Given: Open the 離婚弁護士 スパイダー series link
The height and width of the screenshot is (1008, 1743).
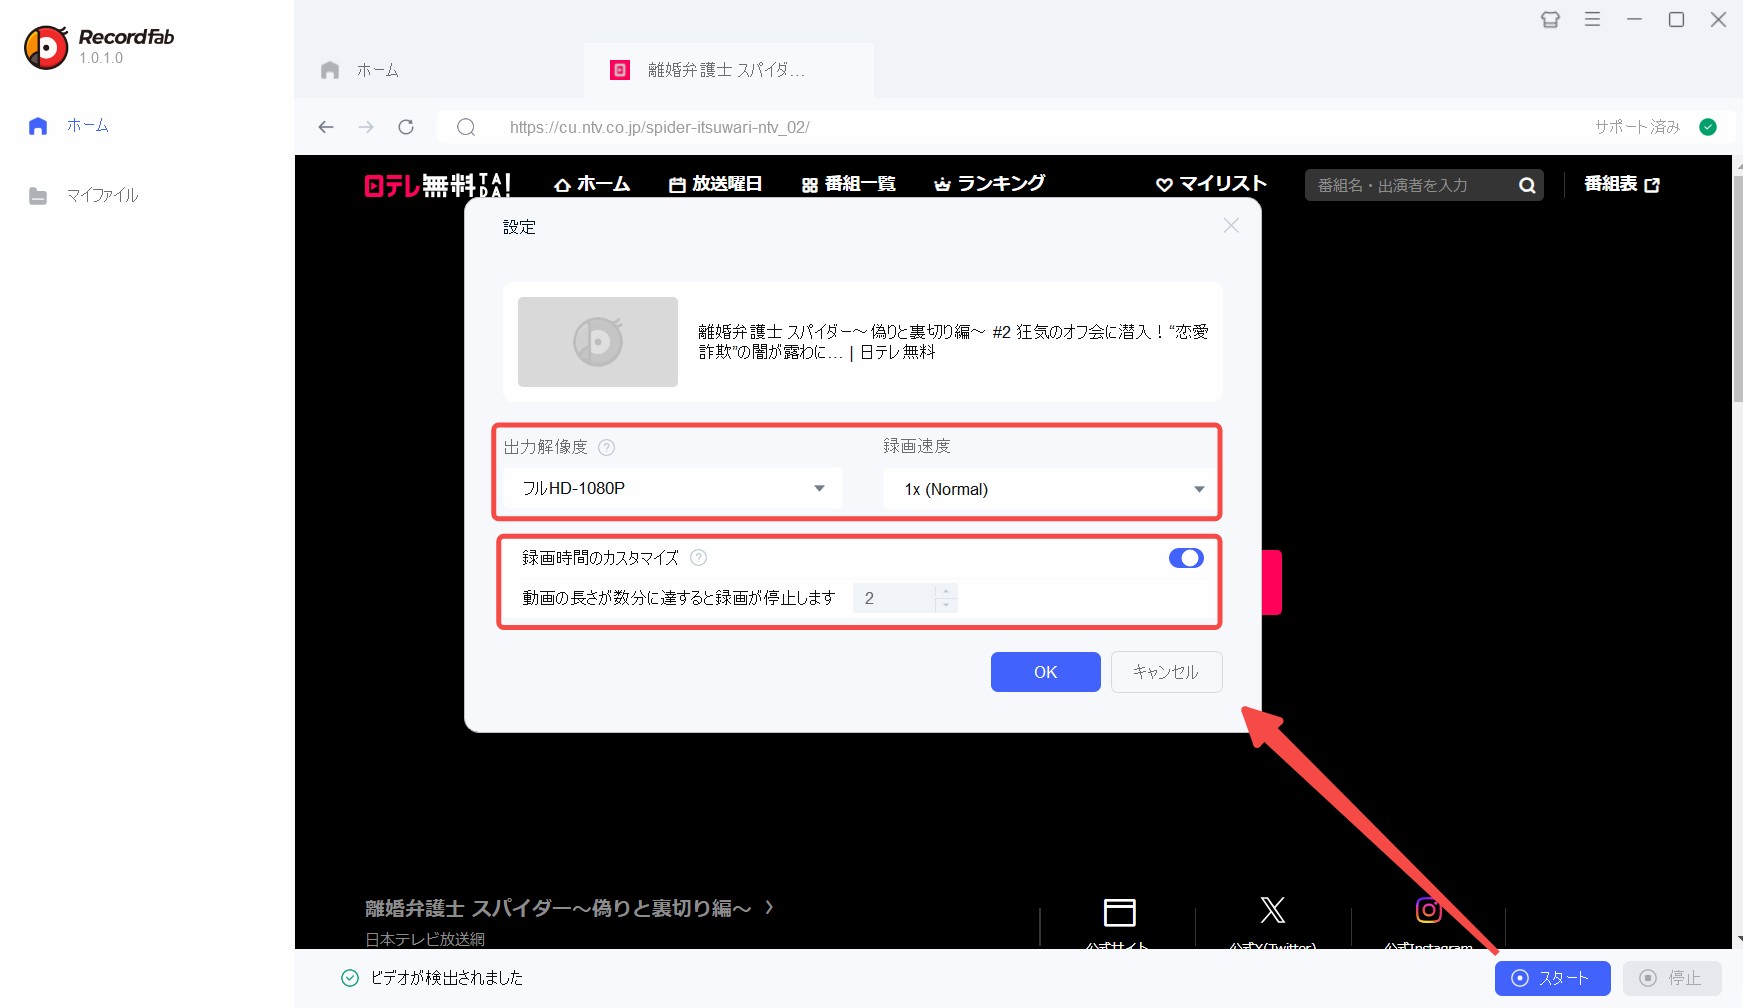Looking at the screenshot, I should [569, 908].
